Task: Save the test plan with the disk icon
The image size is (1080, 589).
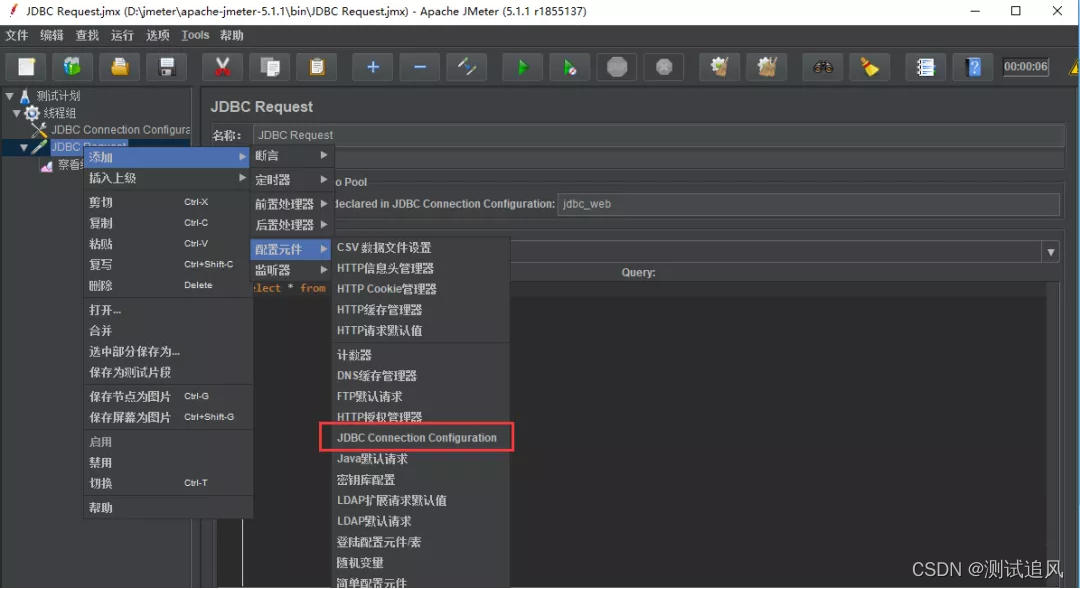Action: (x=167, y=67)
